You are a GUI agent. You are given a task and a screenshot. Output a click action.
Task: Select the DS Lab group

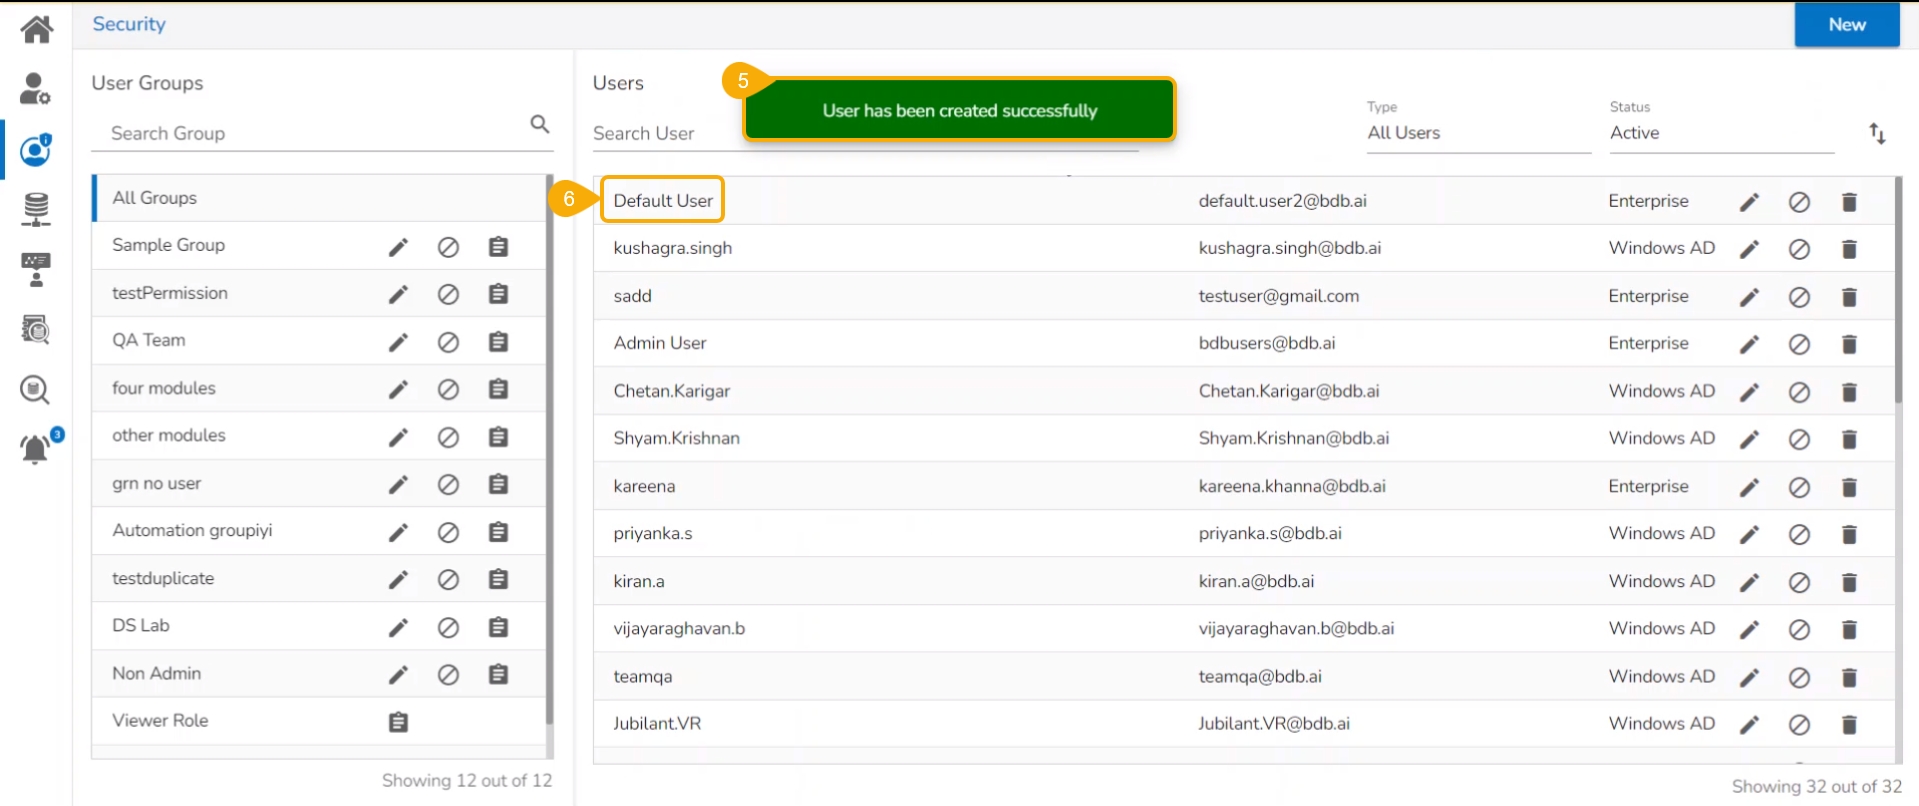(141, 626)
